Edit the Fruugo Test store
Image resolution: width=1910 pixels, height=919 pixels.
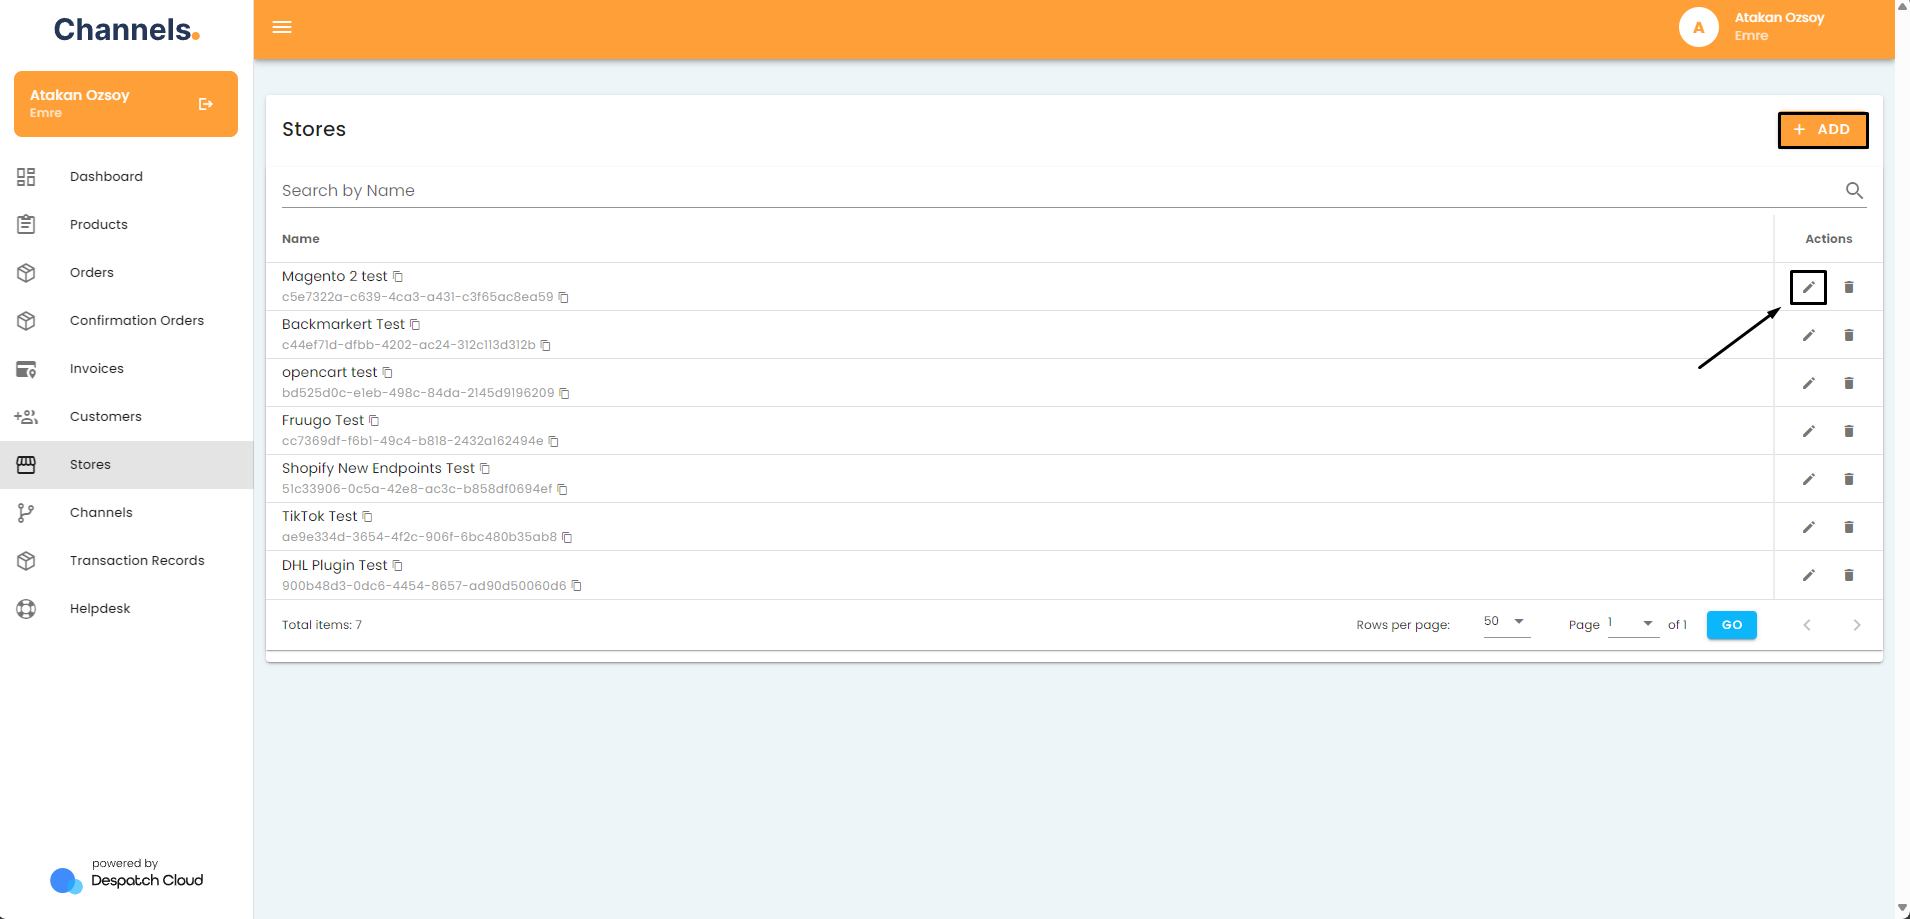(x=1808, y=431)
